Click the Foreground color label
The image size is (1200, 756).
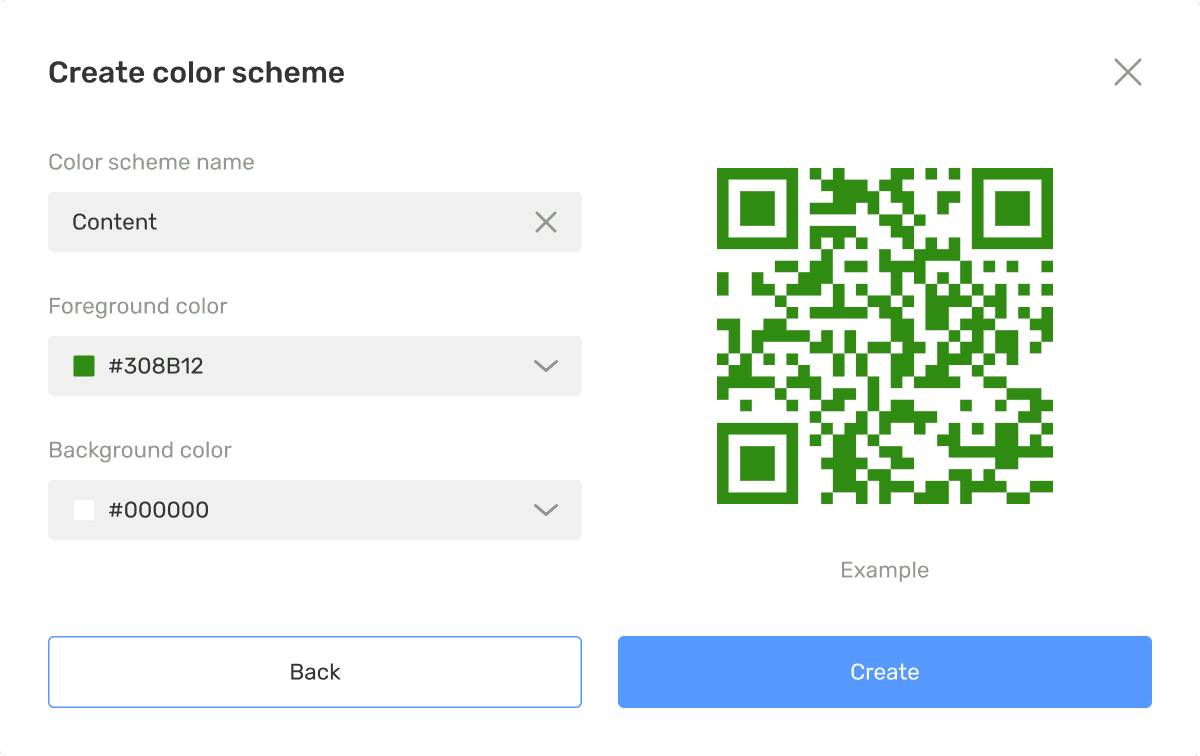pyautogui.click(x=138, y=306)
